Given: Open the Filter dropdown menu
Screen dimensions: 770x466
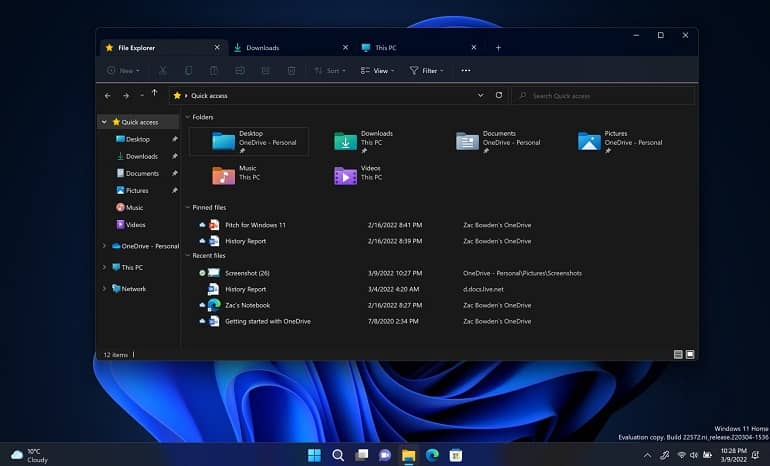Looking at the screenshot, I should pyautogui.click(x=426, y=71).
